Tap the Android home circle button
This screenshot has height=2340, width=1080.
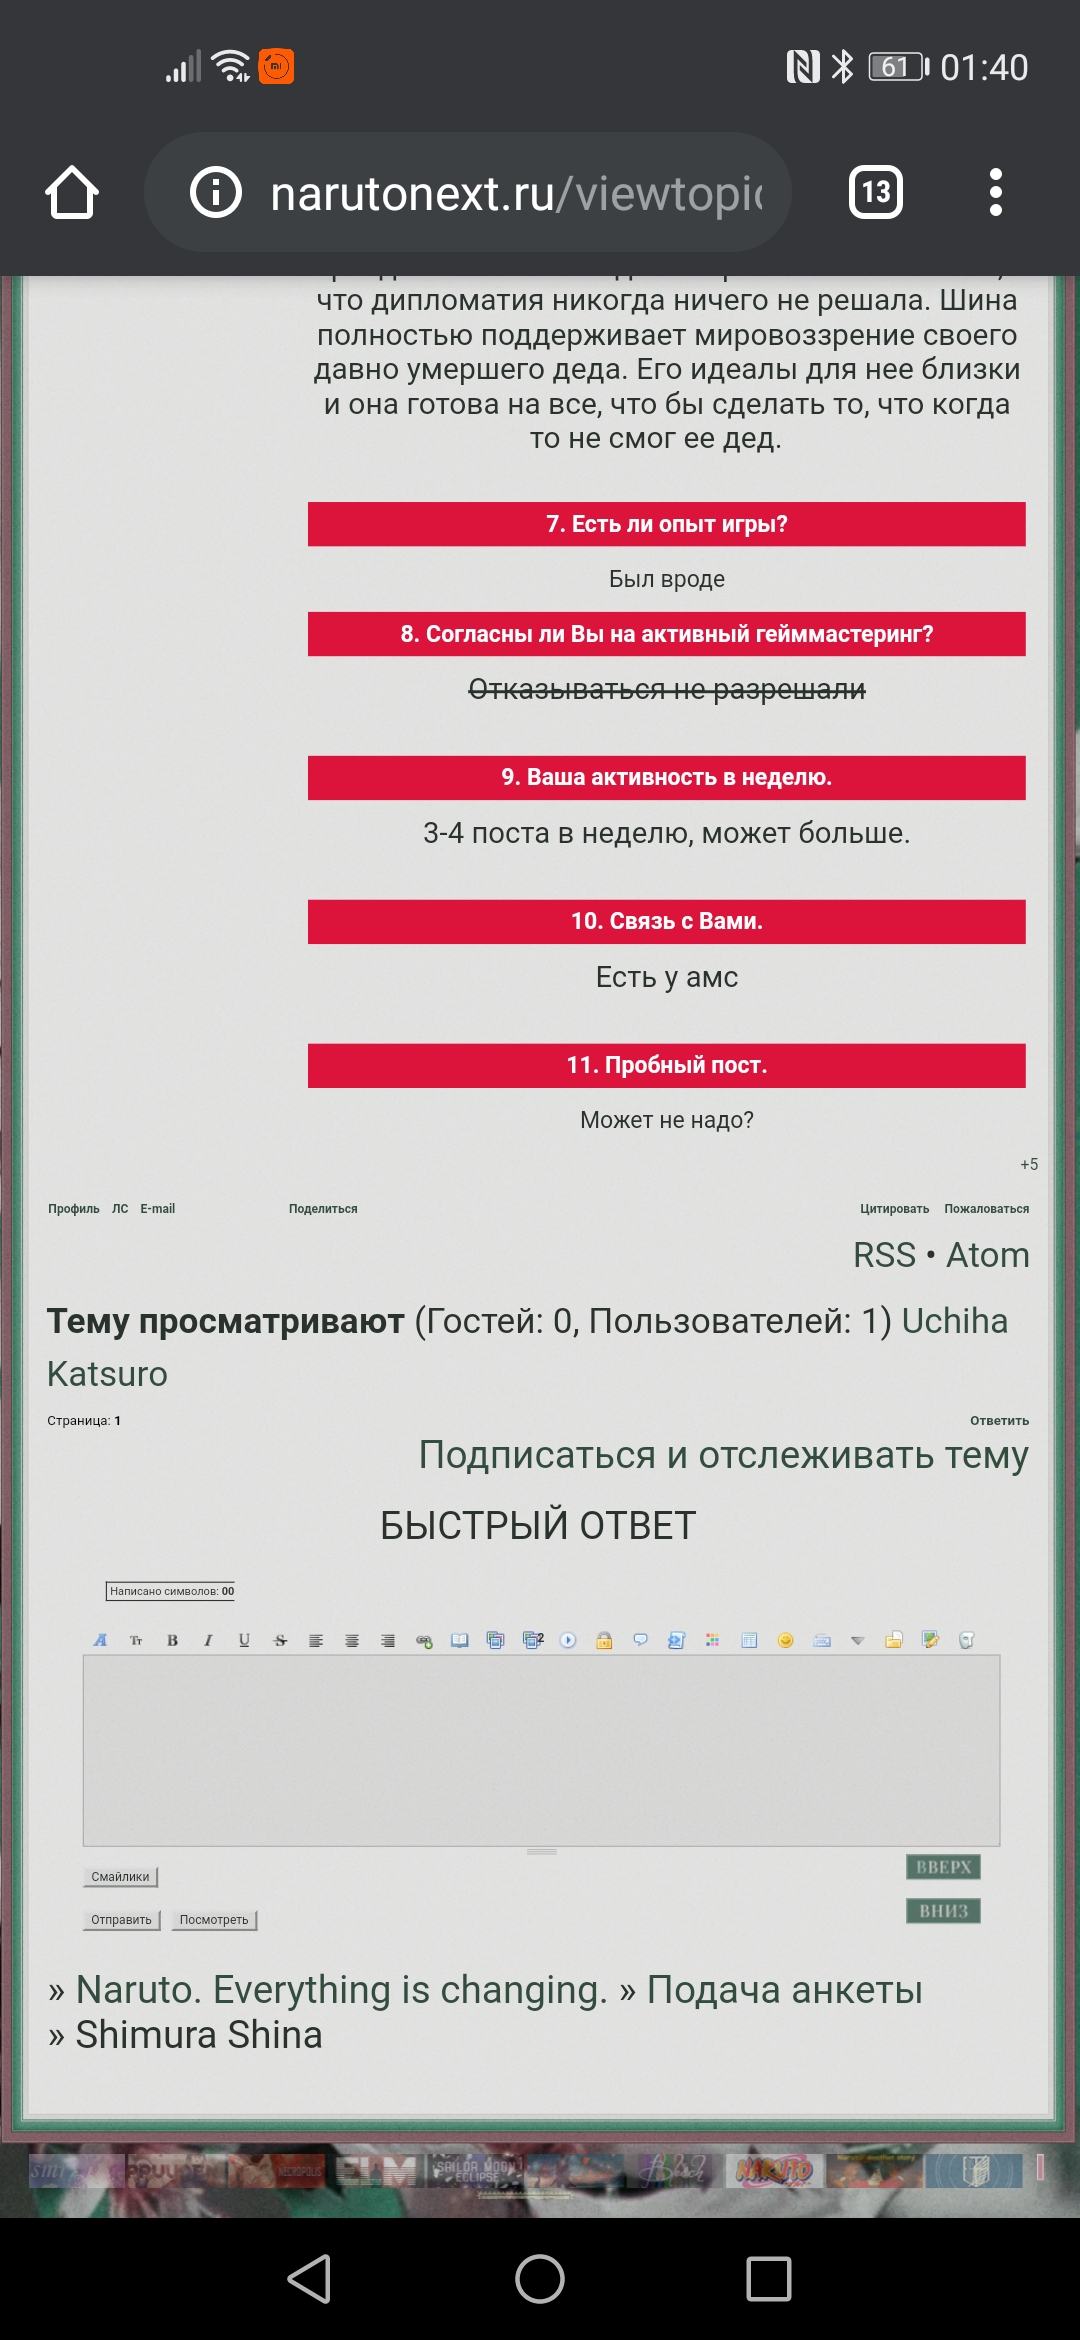[540, 2279]
